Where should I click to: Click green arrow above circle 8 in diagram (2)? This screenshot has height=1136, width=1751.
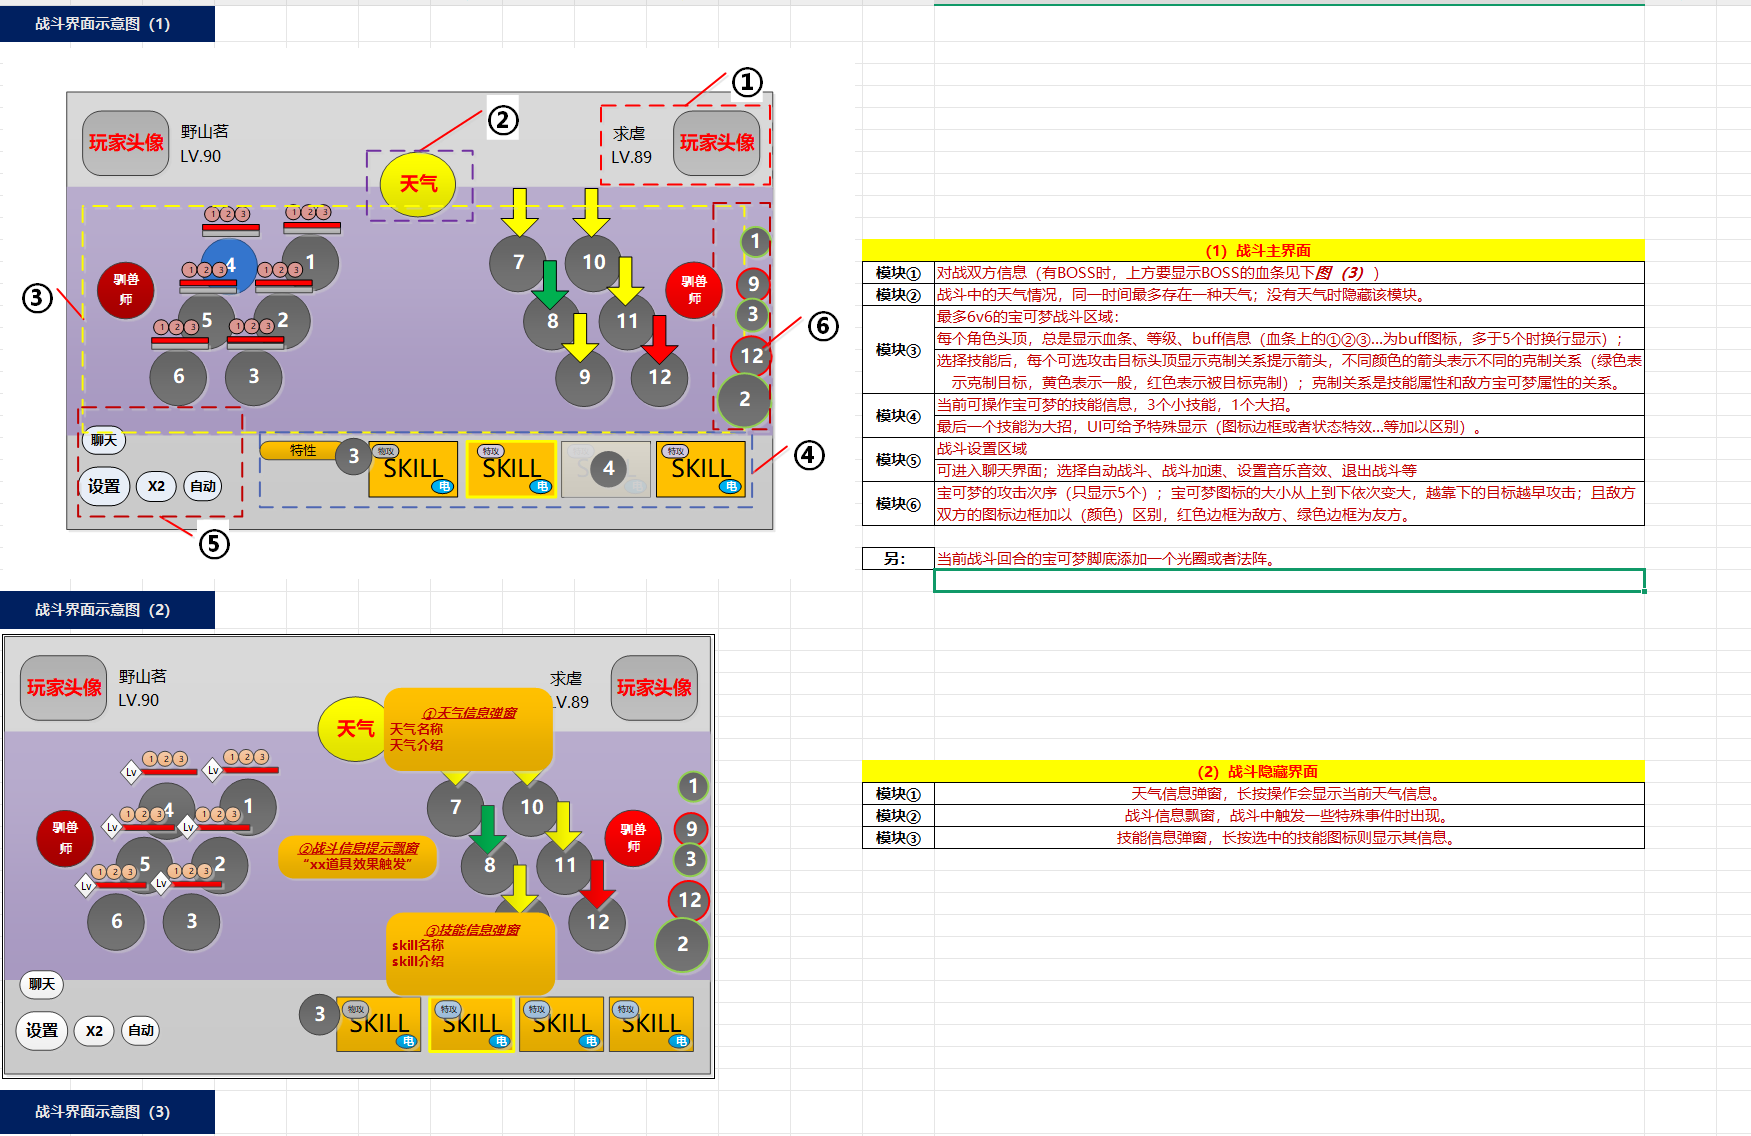(x=487, y=828)
